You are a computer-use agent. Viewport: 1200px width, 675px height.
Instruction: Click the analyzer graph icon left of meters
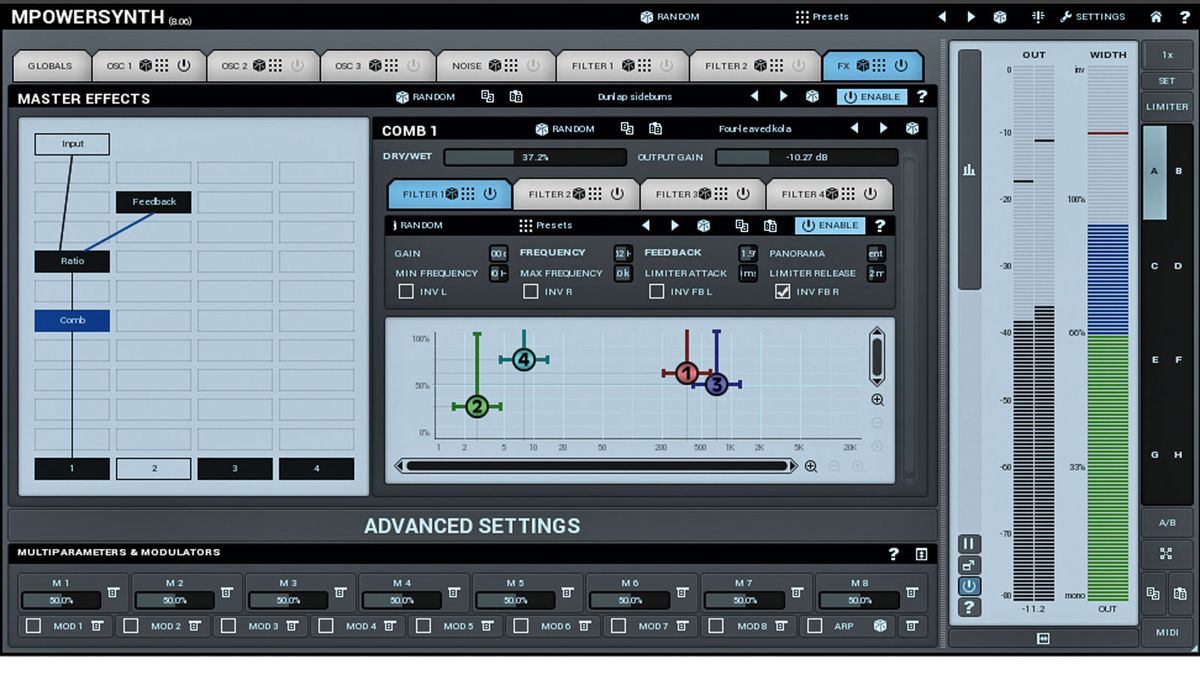pos(968,170)
